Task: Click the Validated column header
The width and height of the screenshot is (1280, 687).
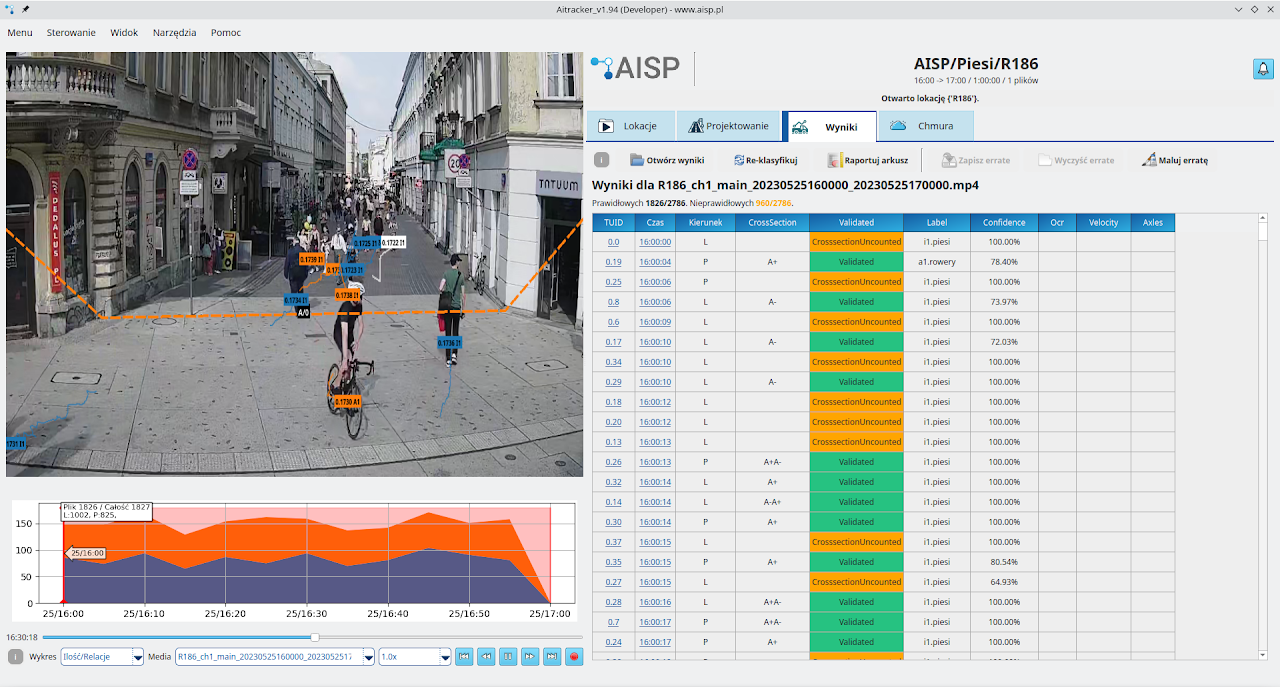Action: click(857, 222)
